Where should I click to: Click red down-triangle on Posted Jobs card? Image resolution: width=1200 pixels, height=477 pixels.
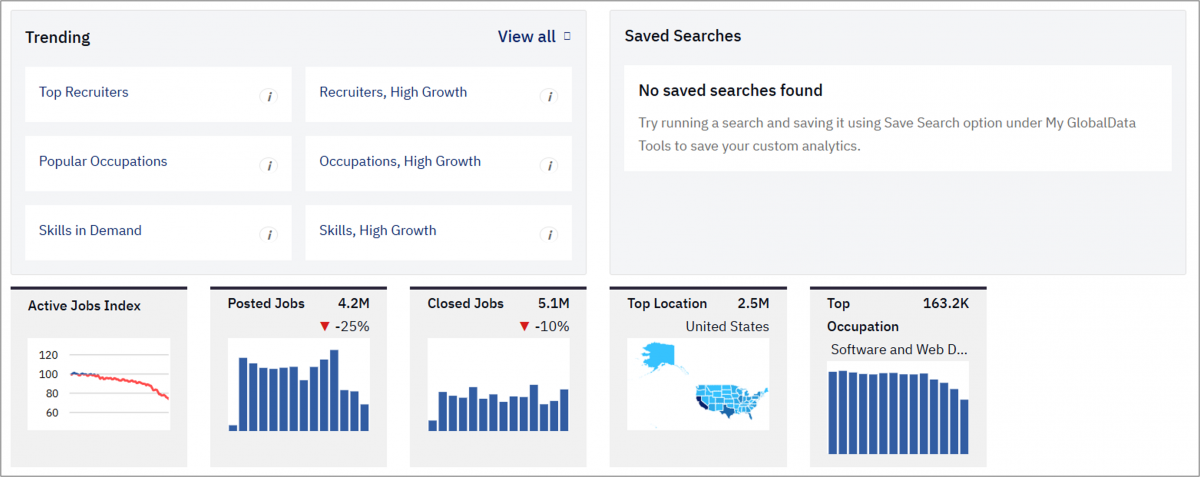(x=324, y=326)
